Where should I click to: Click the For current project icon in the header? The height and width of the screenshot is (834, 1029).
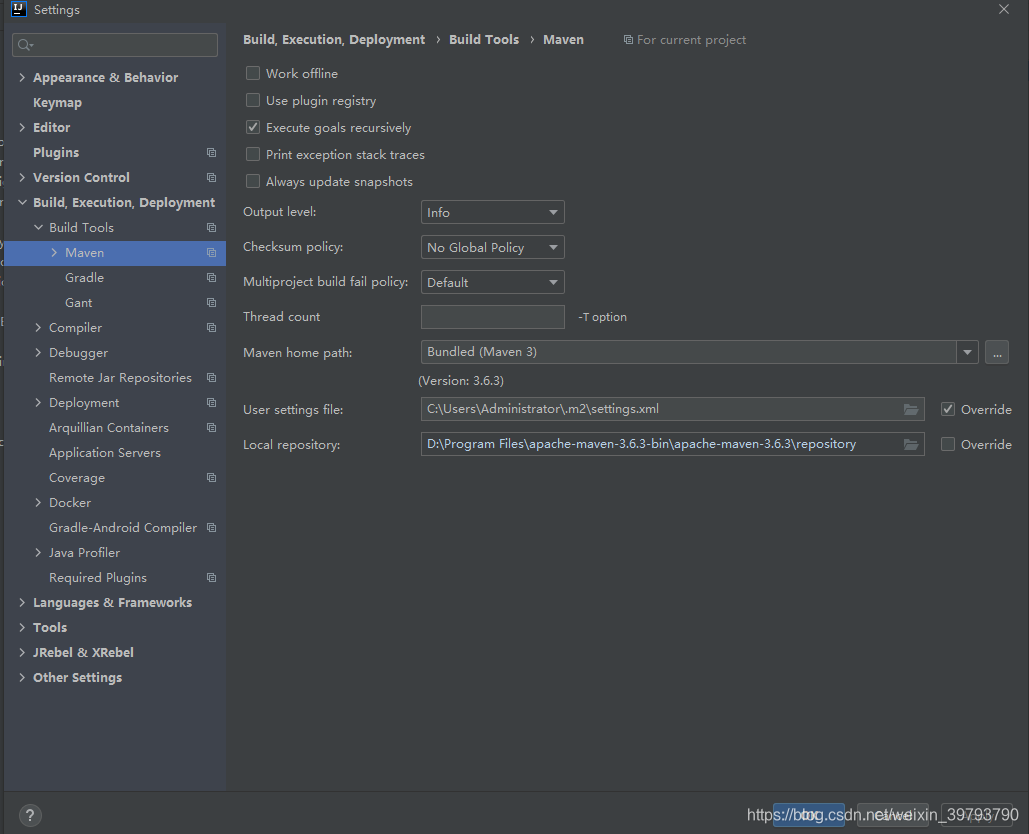pos(628,40)
